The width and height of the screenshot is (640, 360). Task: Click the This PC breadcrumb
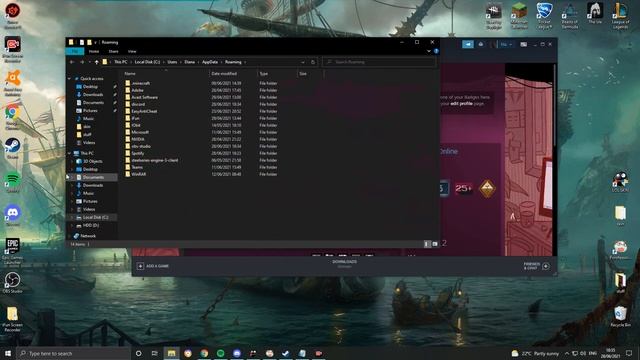120,62
